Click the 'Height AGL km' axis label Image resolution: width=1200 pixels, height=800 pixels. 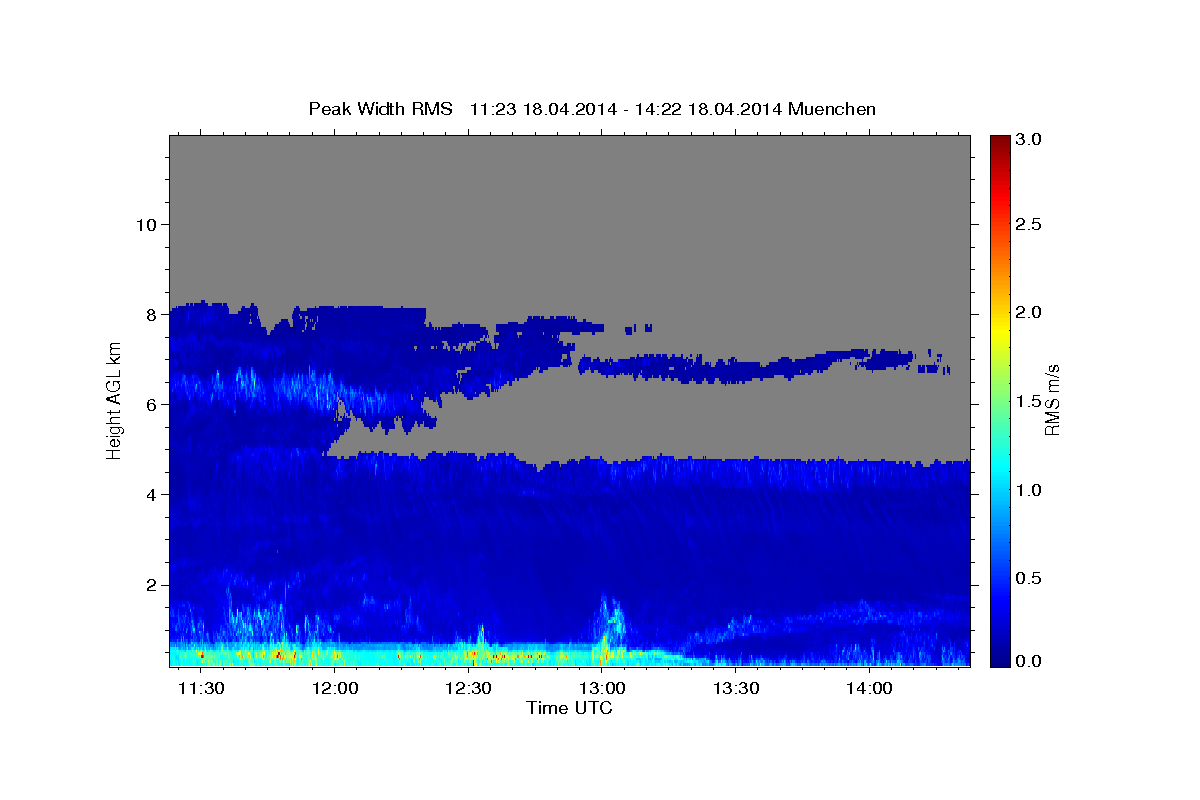coord(114,399)
